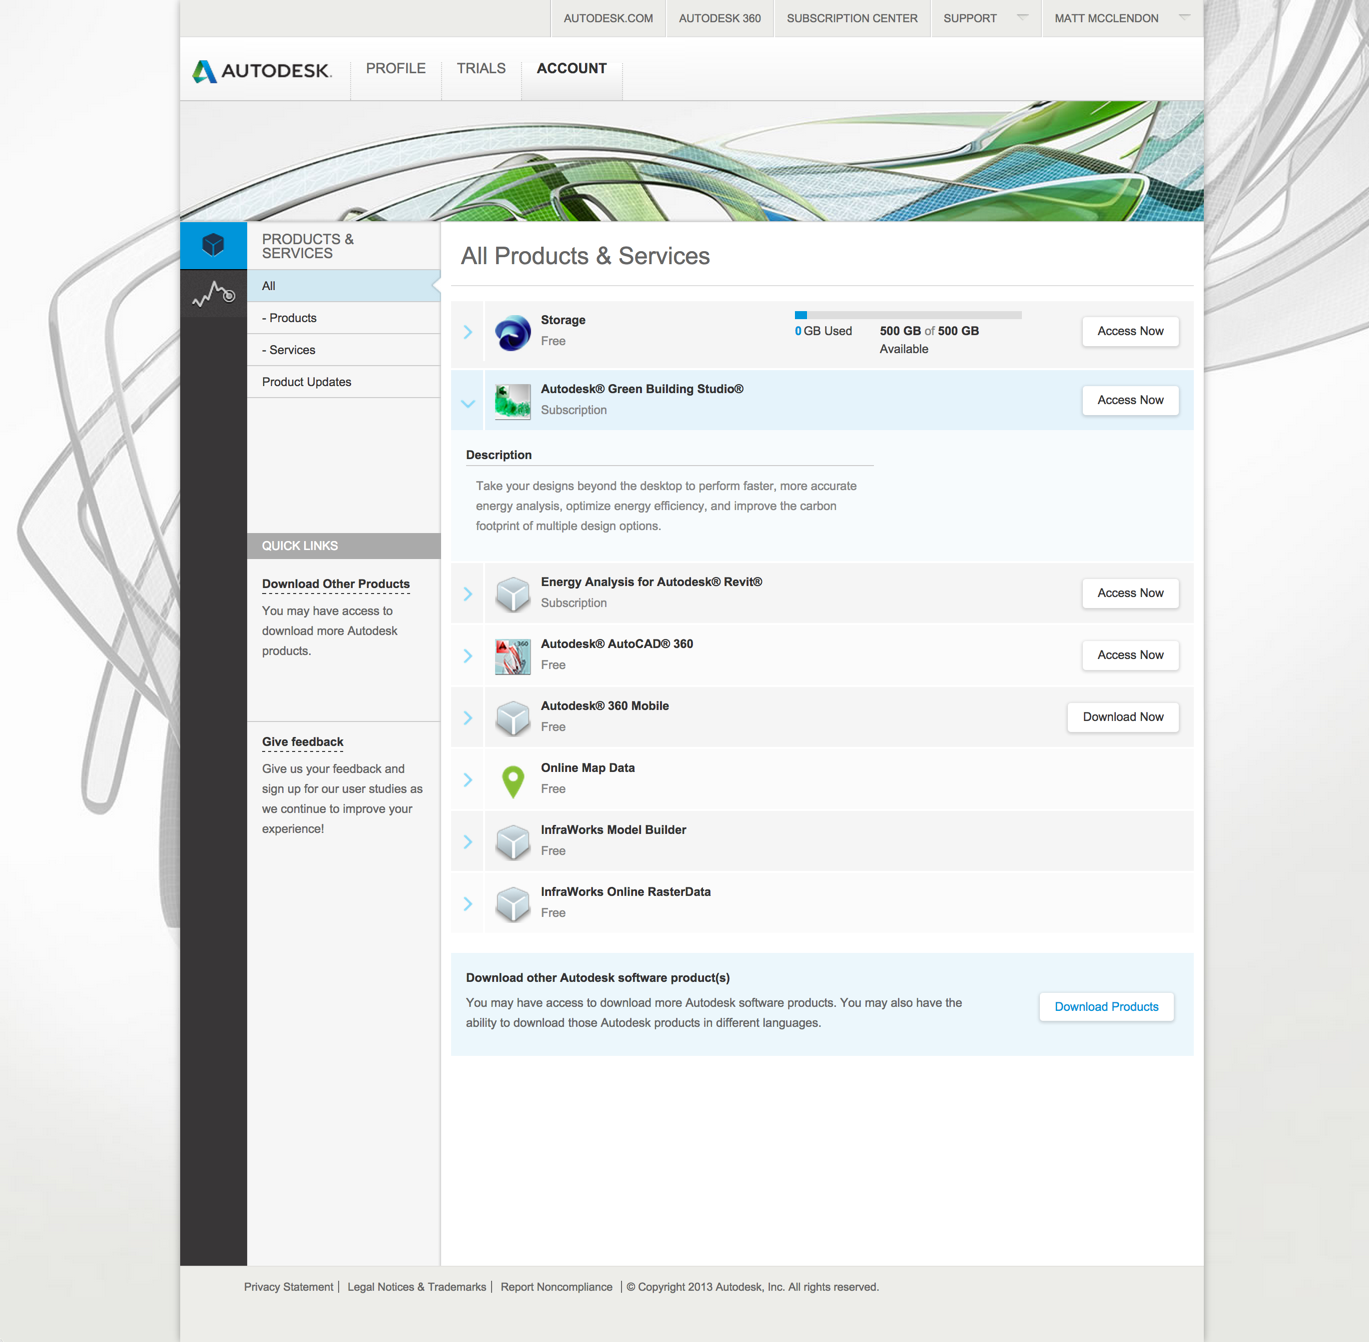Viewport: 1369px width, 1342px height.
Task: Click the AutoCAD 360 product icon
Action: 513,656
